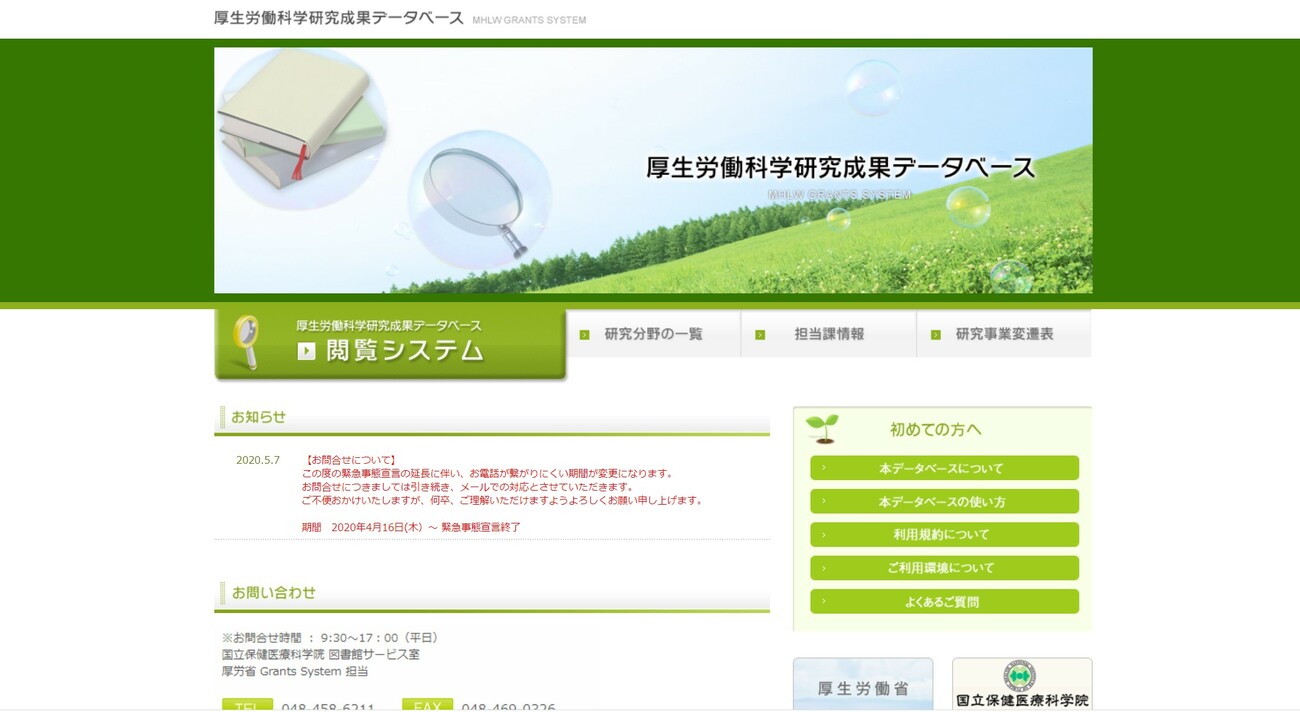Screen dimensions: 1300x712
Task: Click the お問合せ時間 9:30～17:00 line
Action: click(330, 637)
